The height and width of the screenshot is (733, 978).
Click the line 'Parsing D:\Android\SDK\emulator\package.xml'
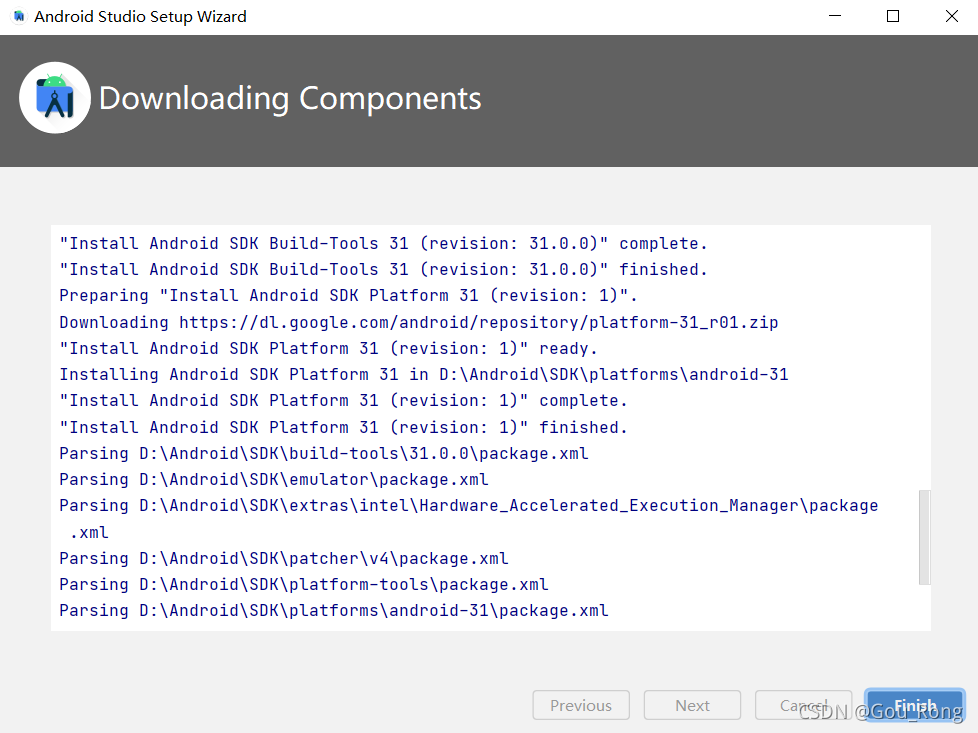click(274, 480)
